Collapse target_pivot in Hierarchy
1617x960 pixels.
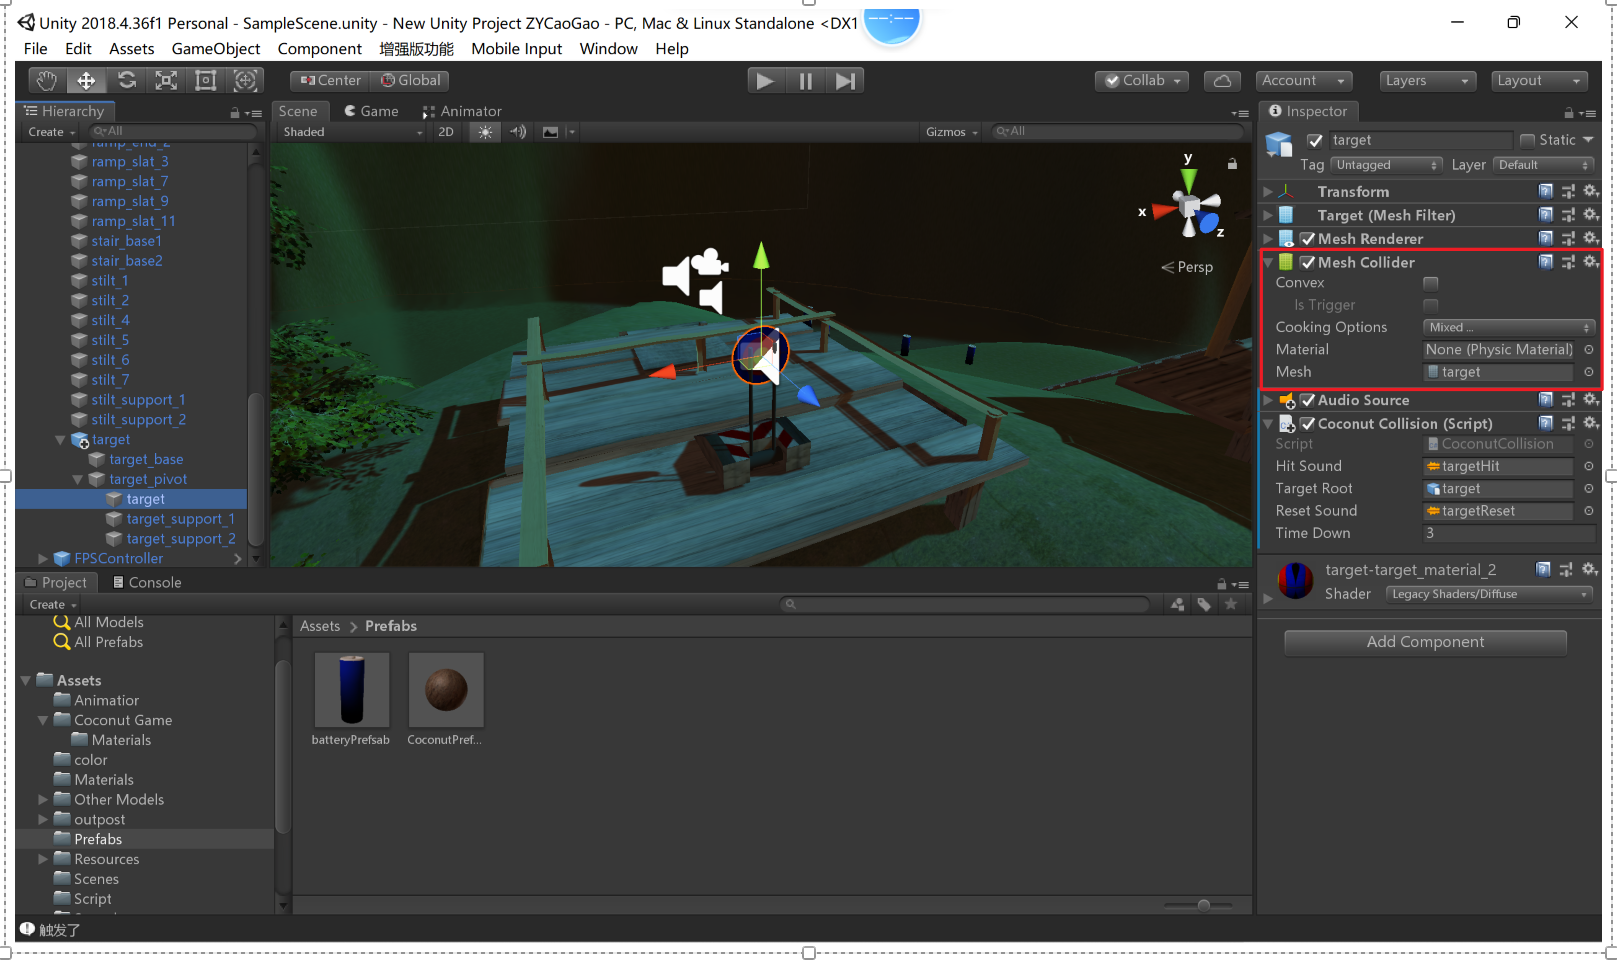click(78, 480)
